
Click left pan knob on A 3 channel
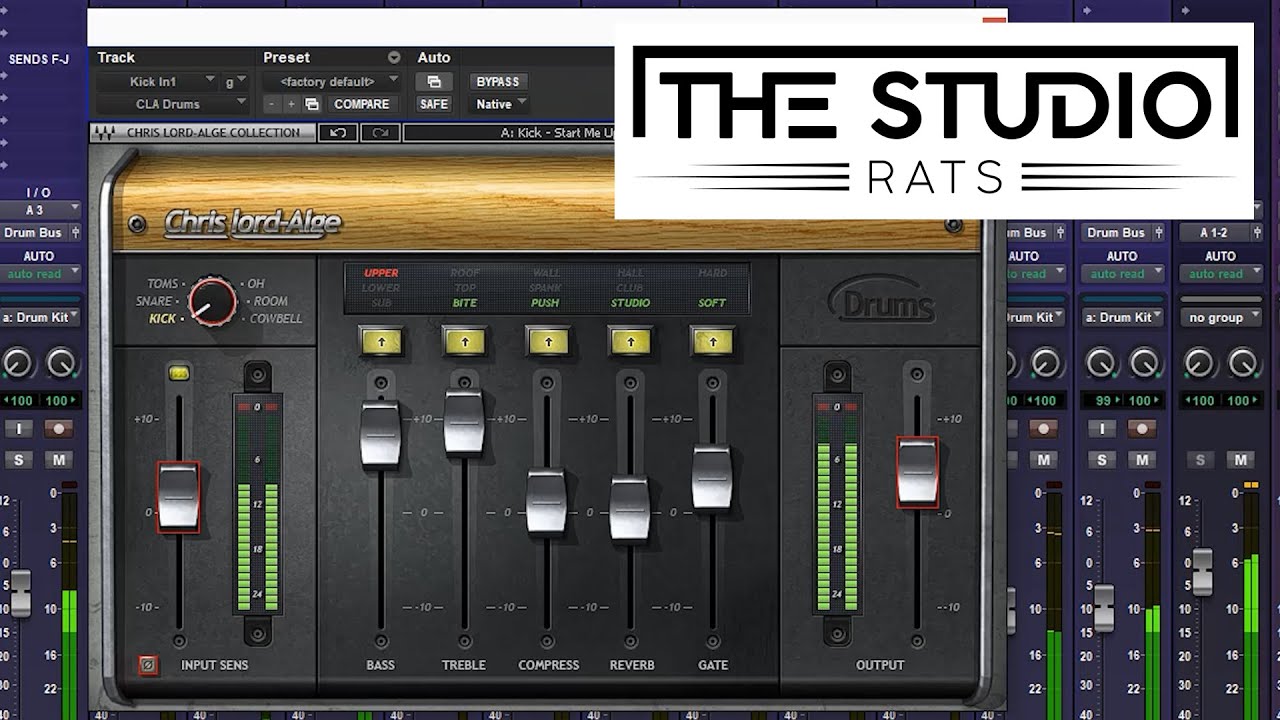coord(17,363)
